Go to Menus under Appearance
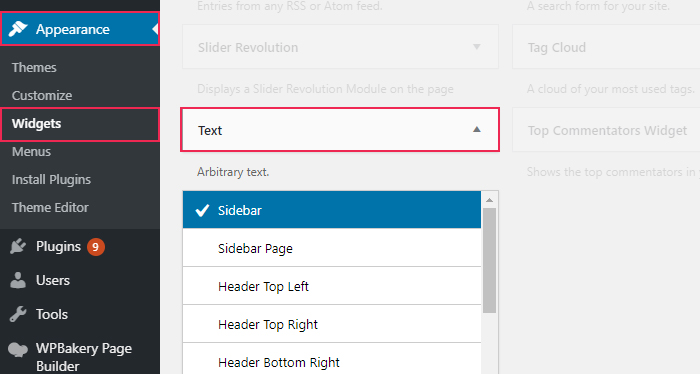 point(31,152)
